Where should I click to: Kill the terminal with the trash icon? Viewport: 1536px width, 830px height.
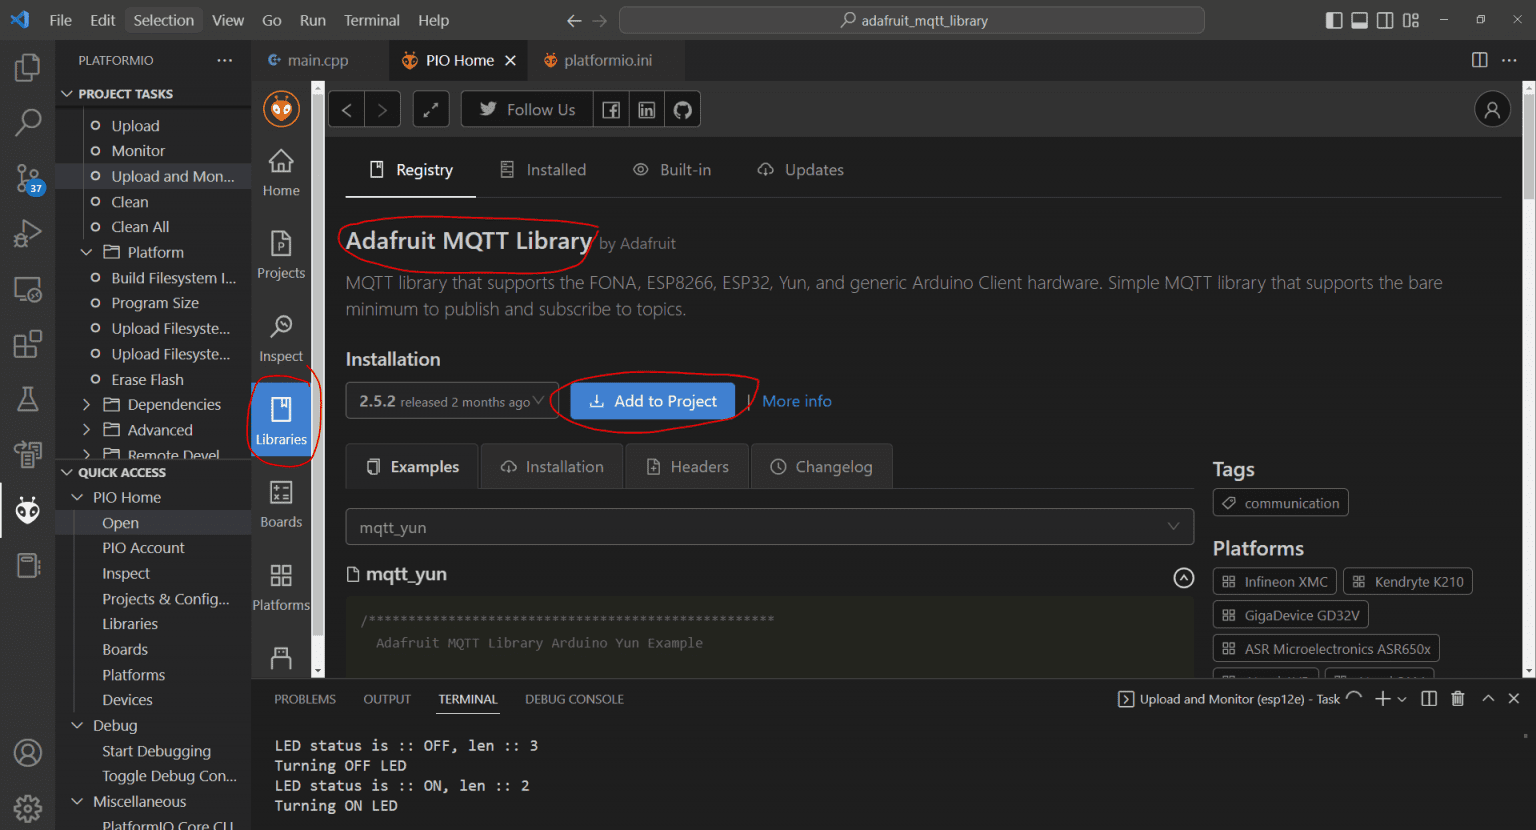click(x=1457, y=698)
